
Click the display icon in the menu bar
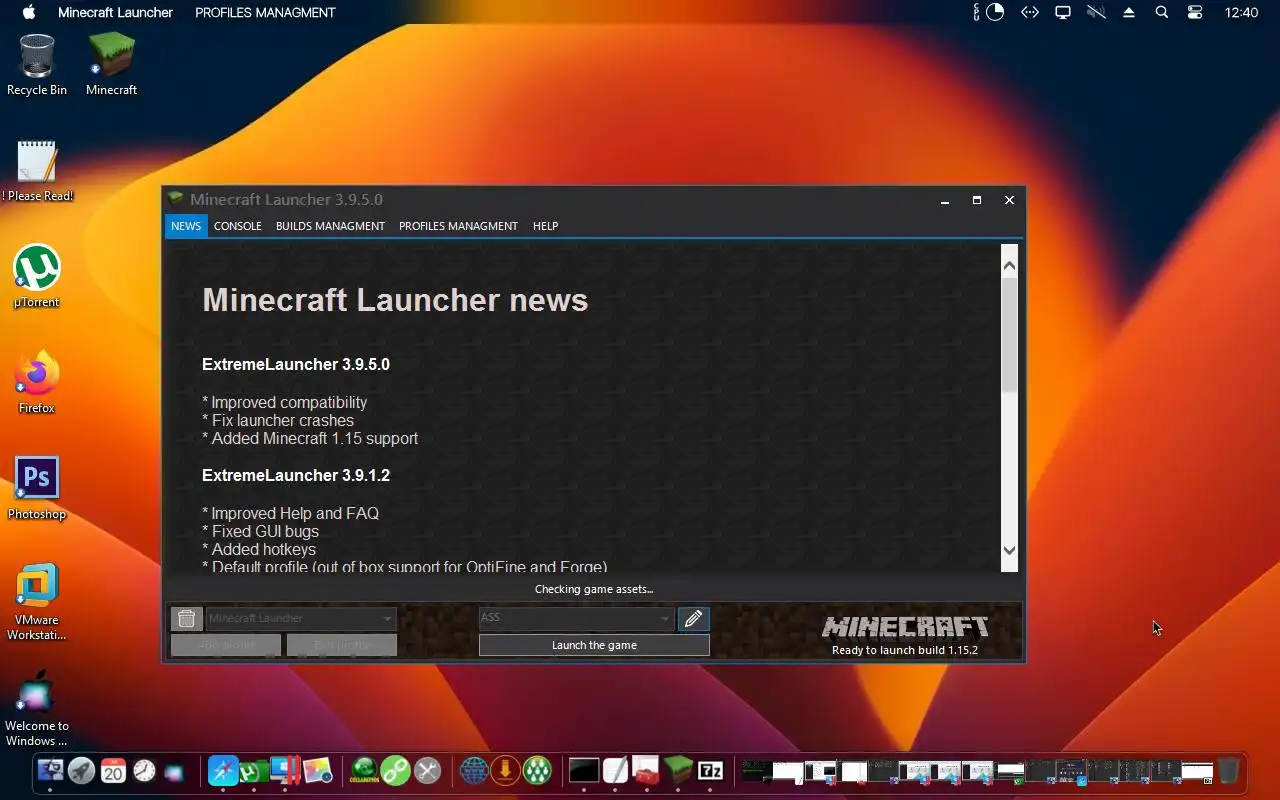1063,12
